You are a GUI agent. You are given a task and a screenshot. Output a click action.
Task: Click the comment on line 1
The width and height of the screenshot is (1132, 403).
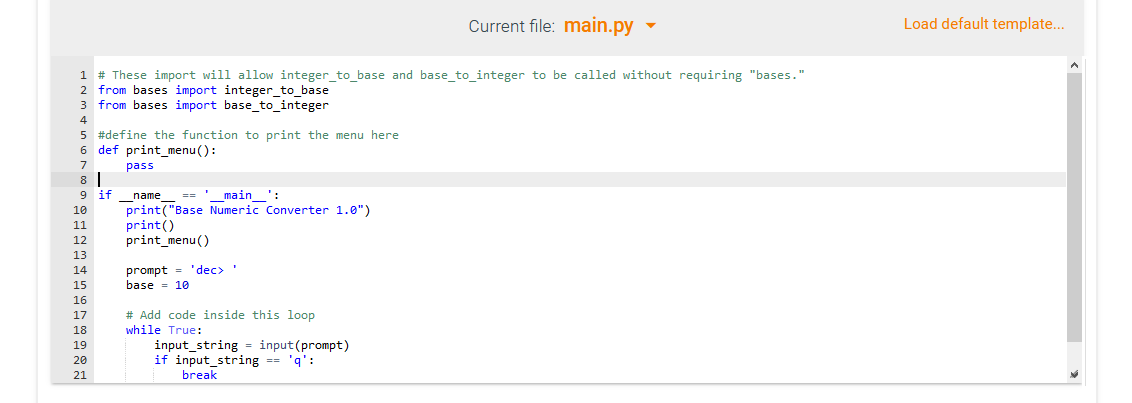[x=451, y=75]
